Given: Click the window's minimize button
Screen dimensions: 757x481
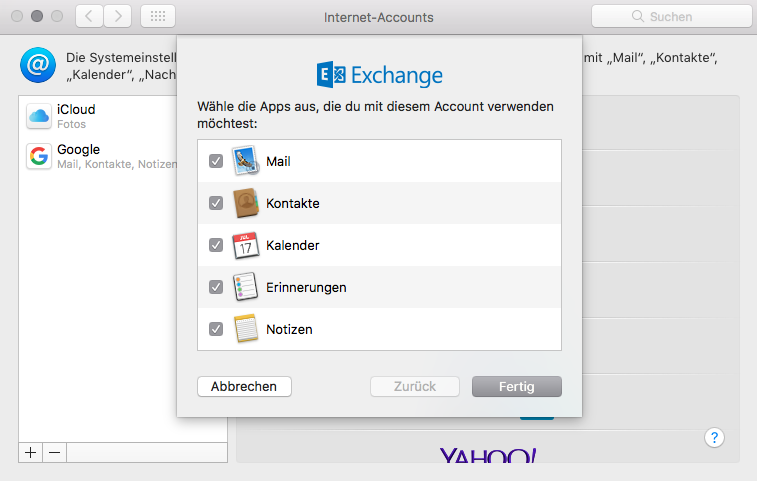Looking at the screenshot, I should 37,16.
